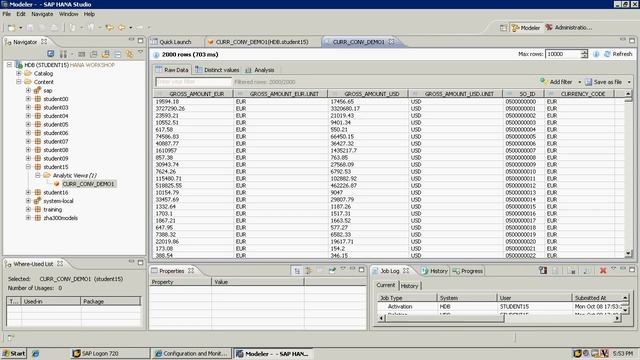Click the first system tray shield icon
Image resolution: width=640 pixels, height=360 pixels.
pos(577,353)
